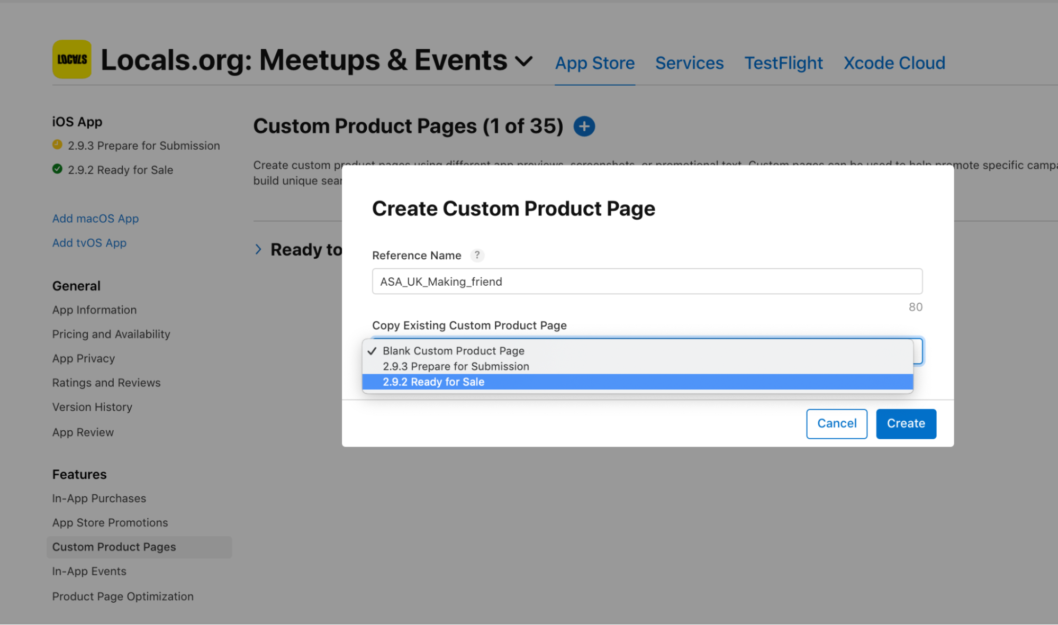This screenshot has width=1058, height=625.
Task: Click the Create button
Action: (x=905, y=423)
